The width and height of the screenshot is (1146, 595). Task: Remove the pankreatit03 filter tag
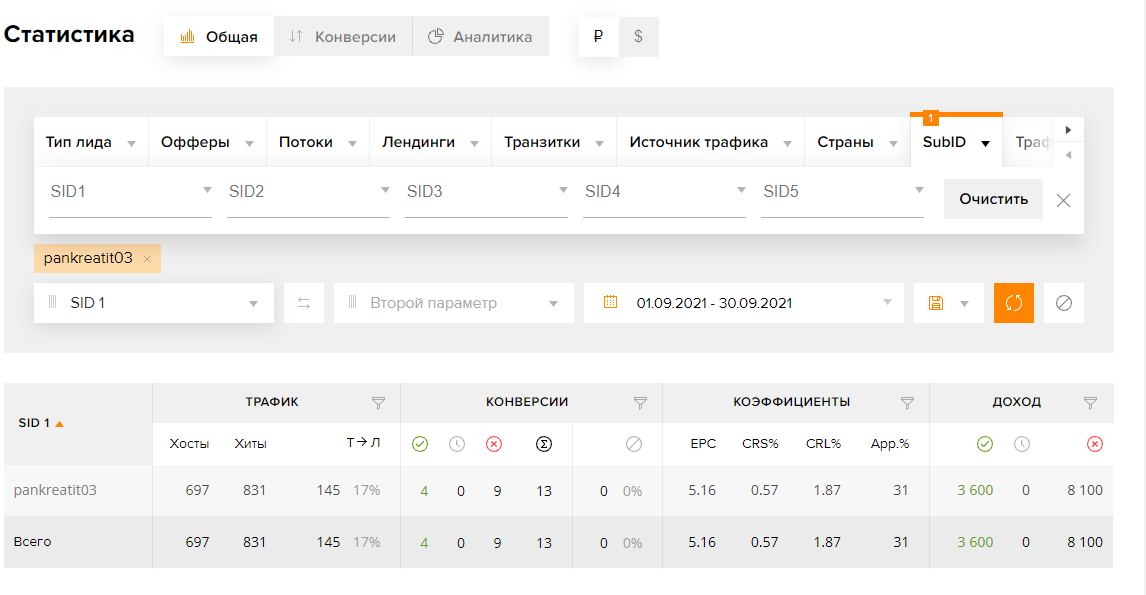tap(147, 259)
